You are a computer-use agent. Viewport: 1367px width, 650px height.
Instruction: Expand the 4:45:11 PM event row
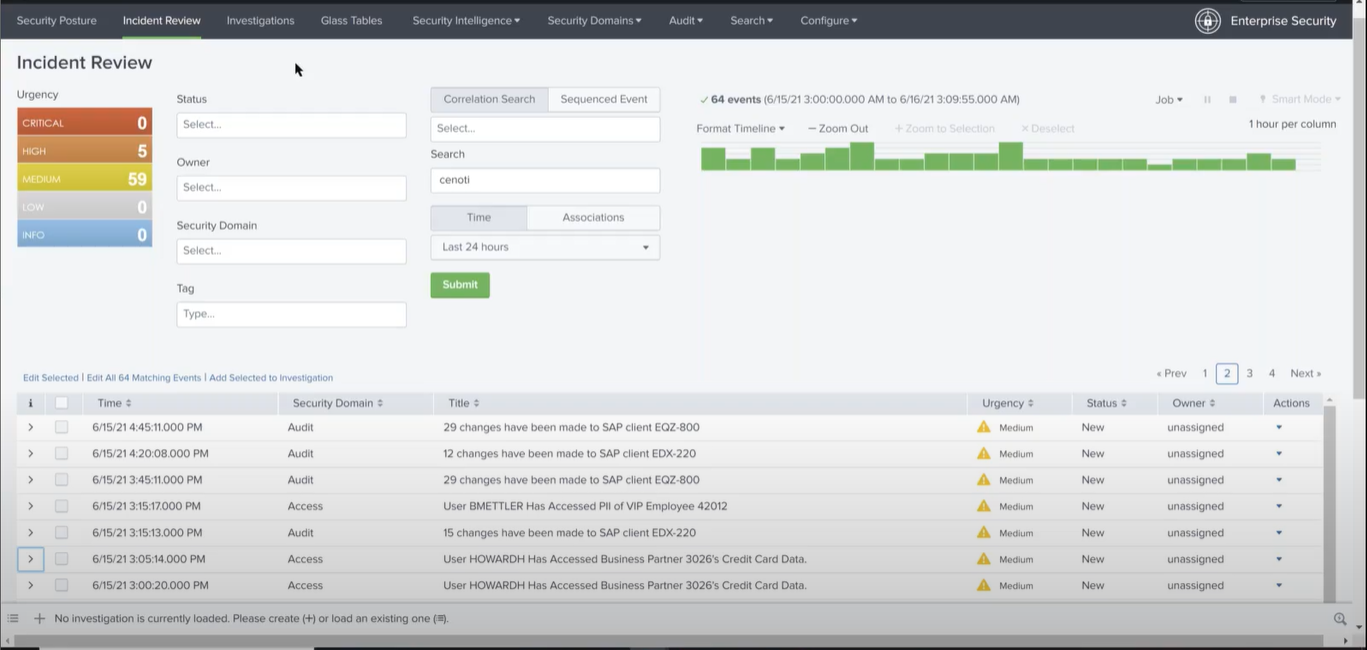(30, 427)
